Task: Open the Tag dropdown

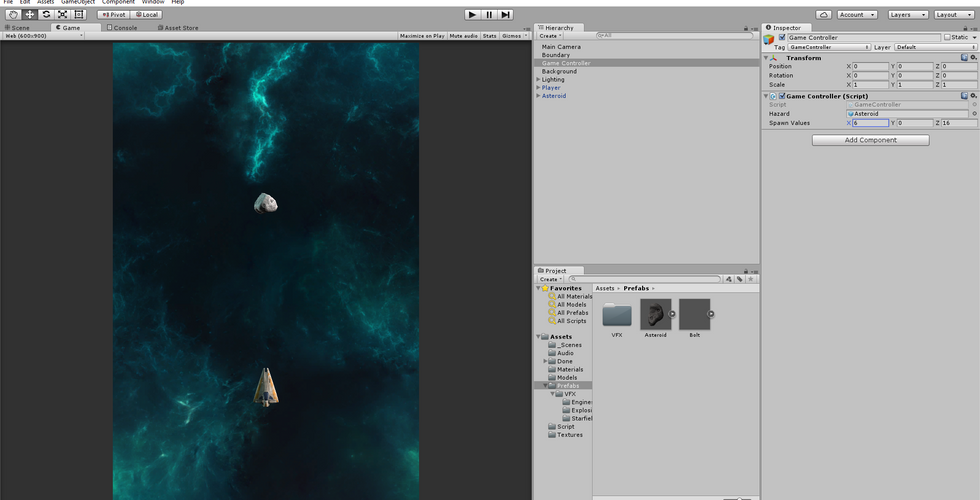Action: tap(829, 47)
